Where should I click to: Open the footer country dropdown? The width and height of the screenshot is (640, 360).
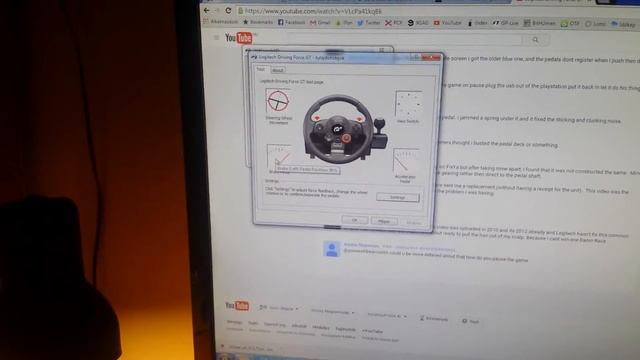point(333,311)
